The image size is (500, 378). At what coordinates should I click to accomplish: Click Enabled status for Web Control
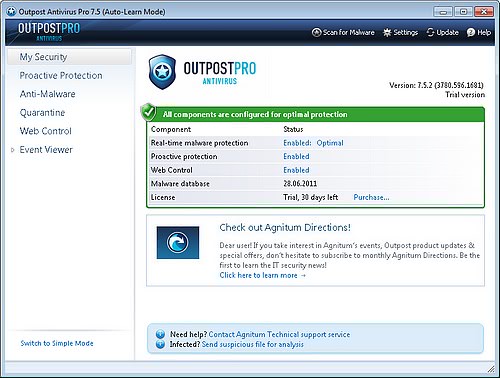[296, 170]
